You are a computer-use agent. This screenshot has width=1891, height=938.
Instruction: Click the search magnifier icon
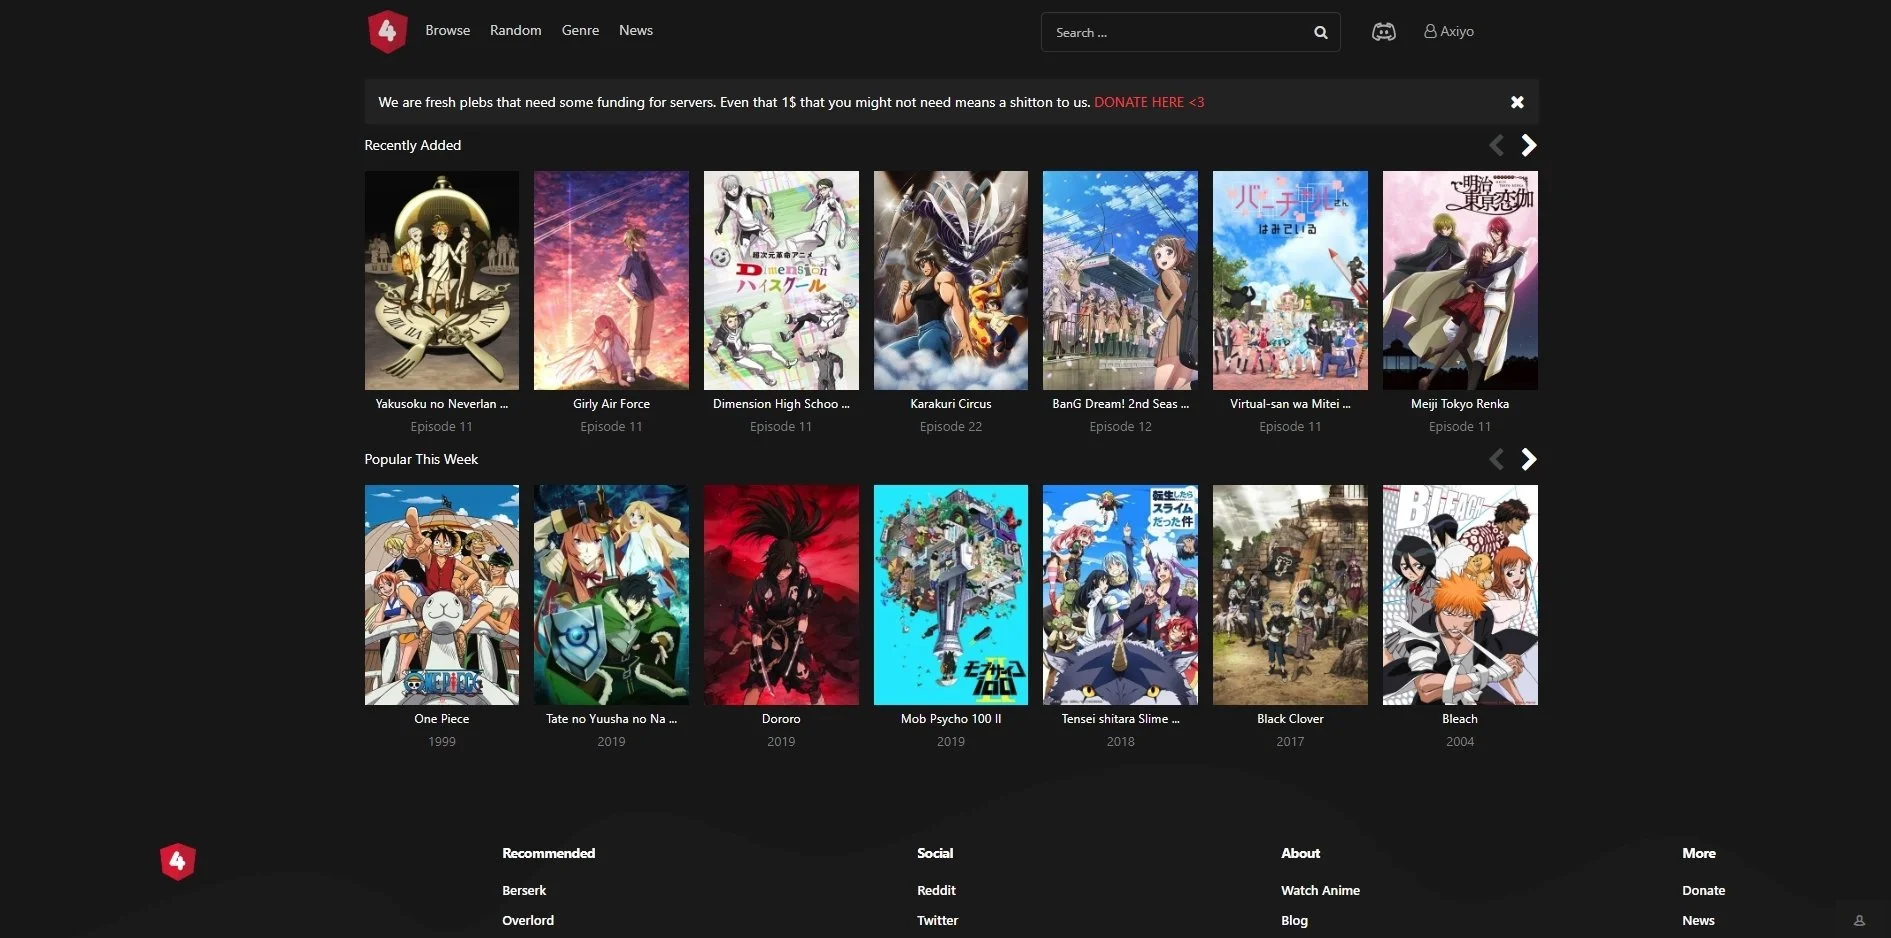click(1320, 33)
